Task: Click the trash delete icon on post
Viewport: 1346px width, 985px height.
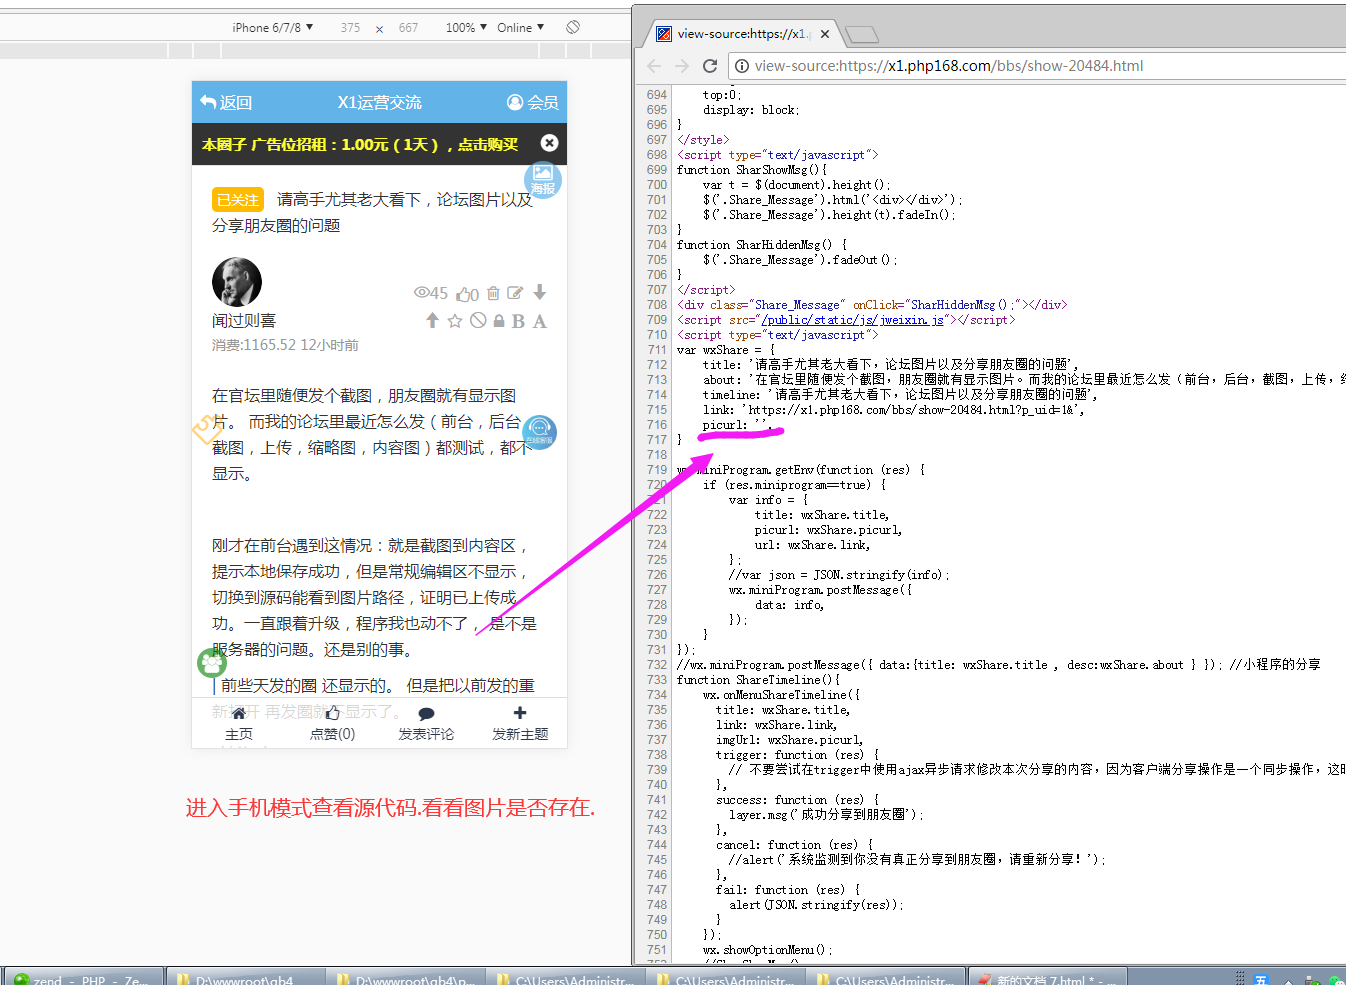Action: click(494, 293)
